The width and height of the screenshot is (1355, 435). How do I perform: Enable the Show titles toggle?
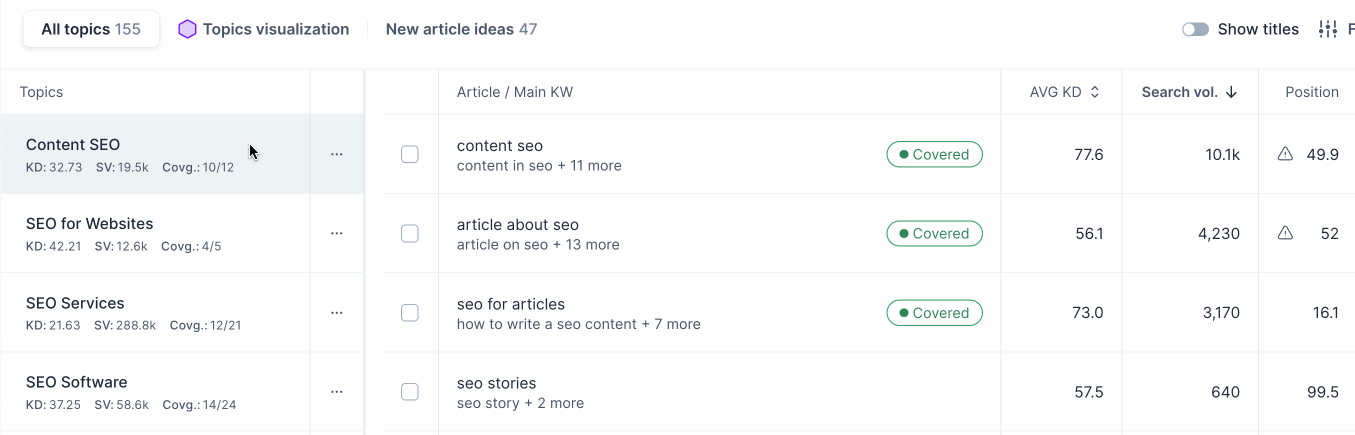click(x=1195, y=29)
